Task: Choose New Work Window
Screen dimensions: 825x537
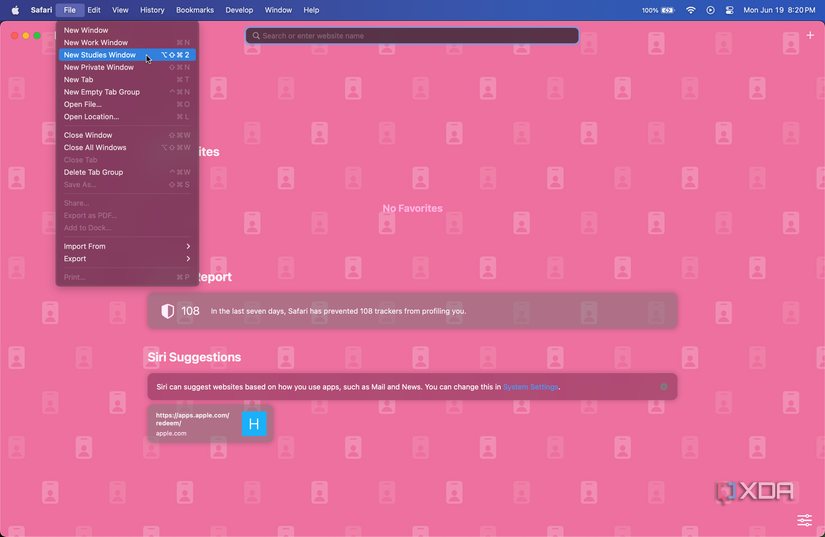Action: click(127, 43)
